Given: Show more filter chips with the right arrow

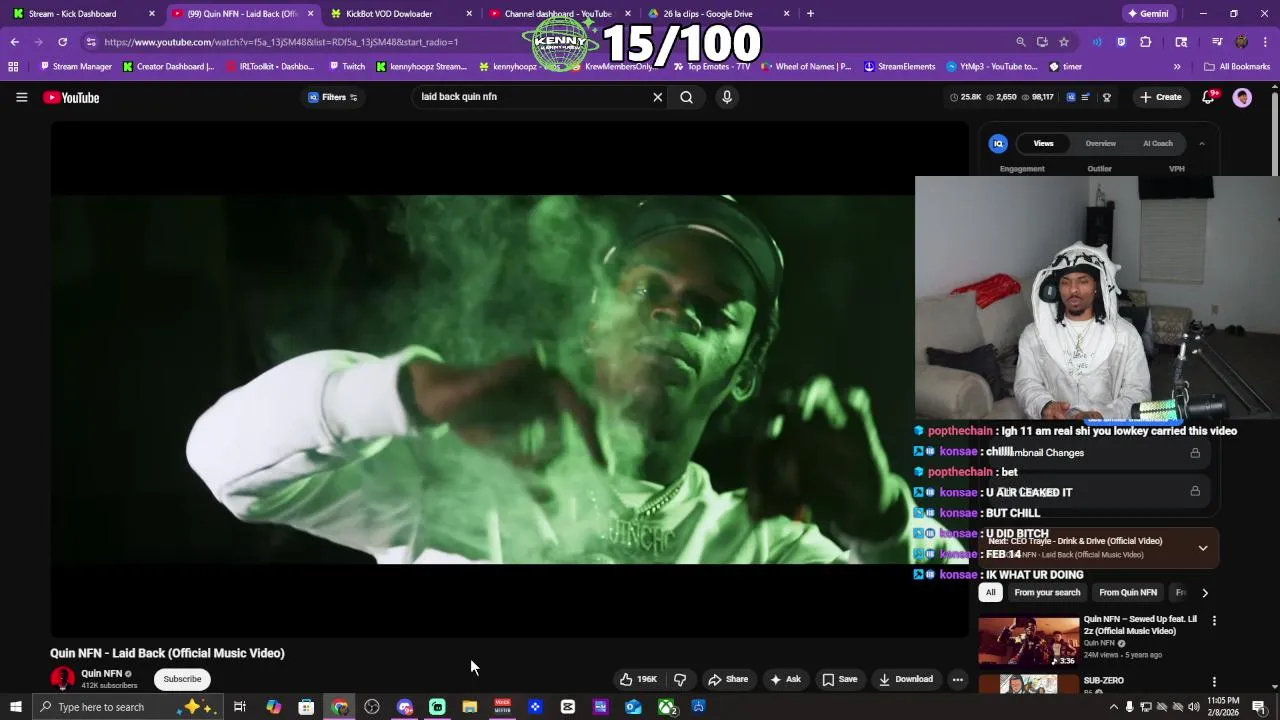Looking at the screenshot, I should [1205, 592].
